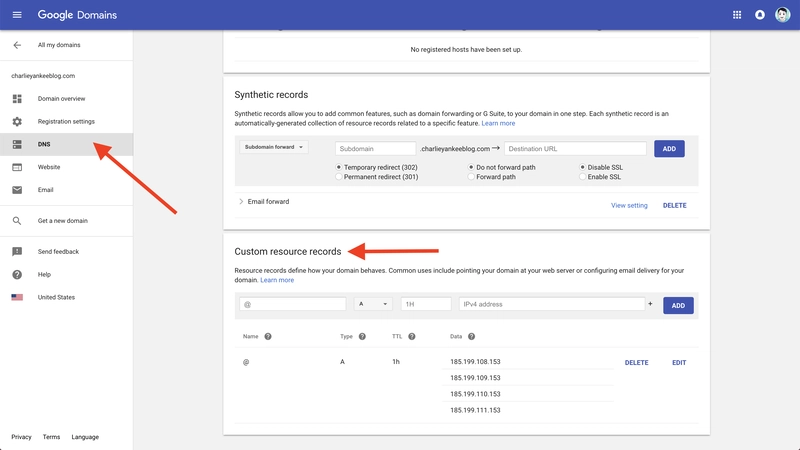The width and height of the screenshot is (800, 450).
Task: Select Forward path option
Action: click(x=471, y=177)
